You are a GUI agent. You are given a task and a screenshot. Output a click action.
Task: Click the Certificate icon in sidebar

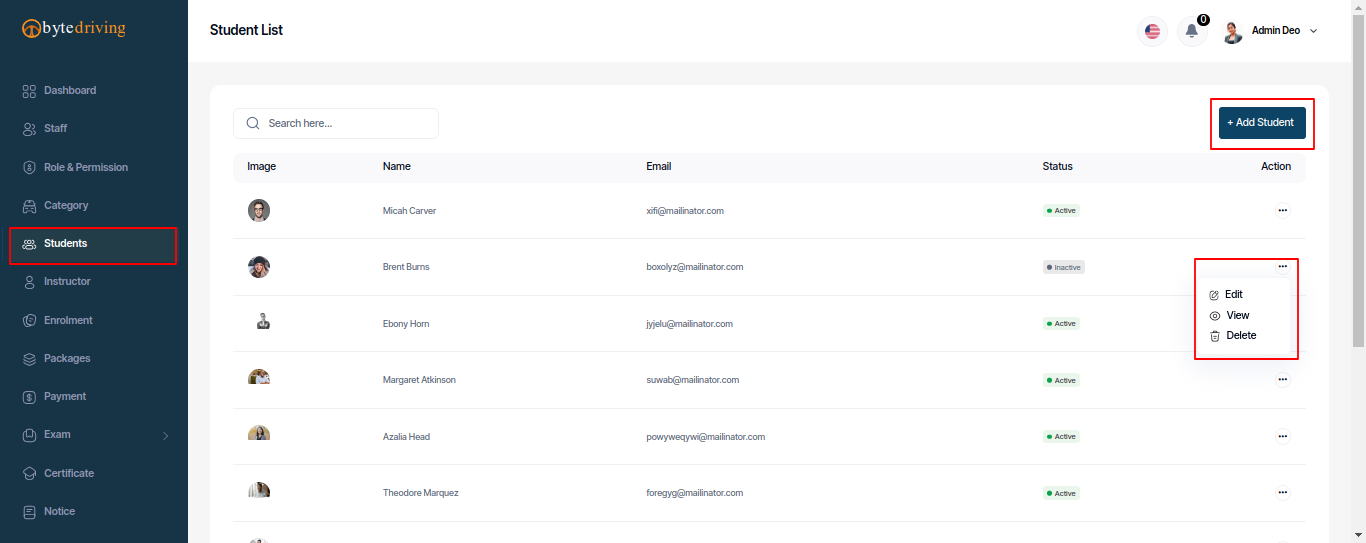click(x=29, y=473)
